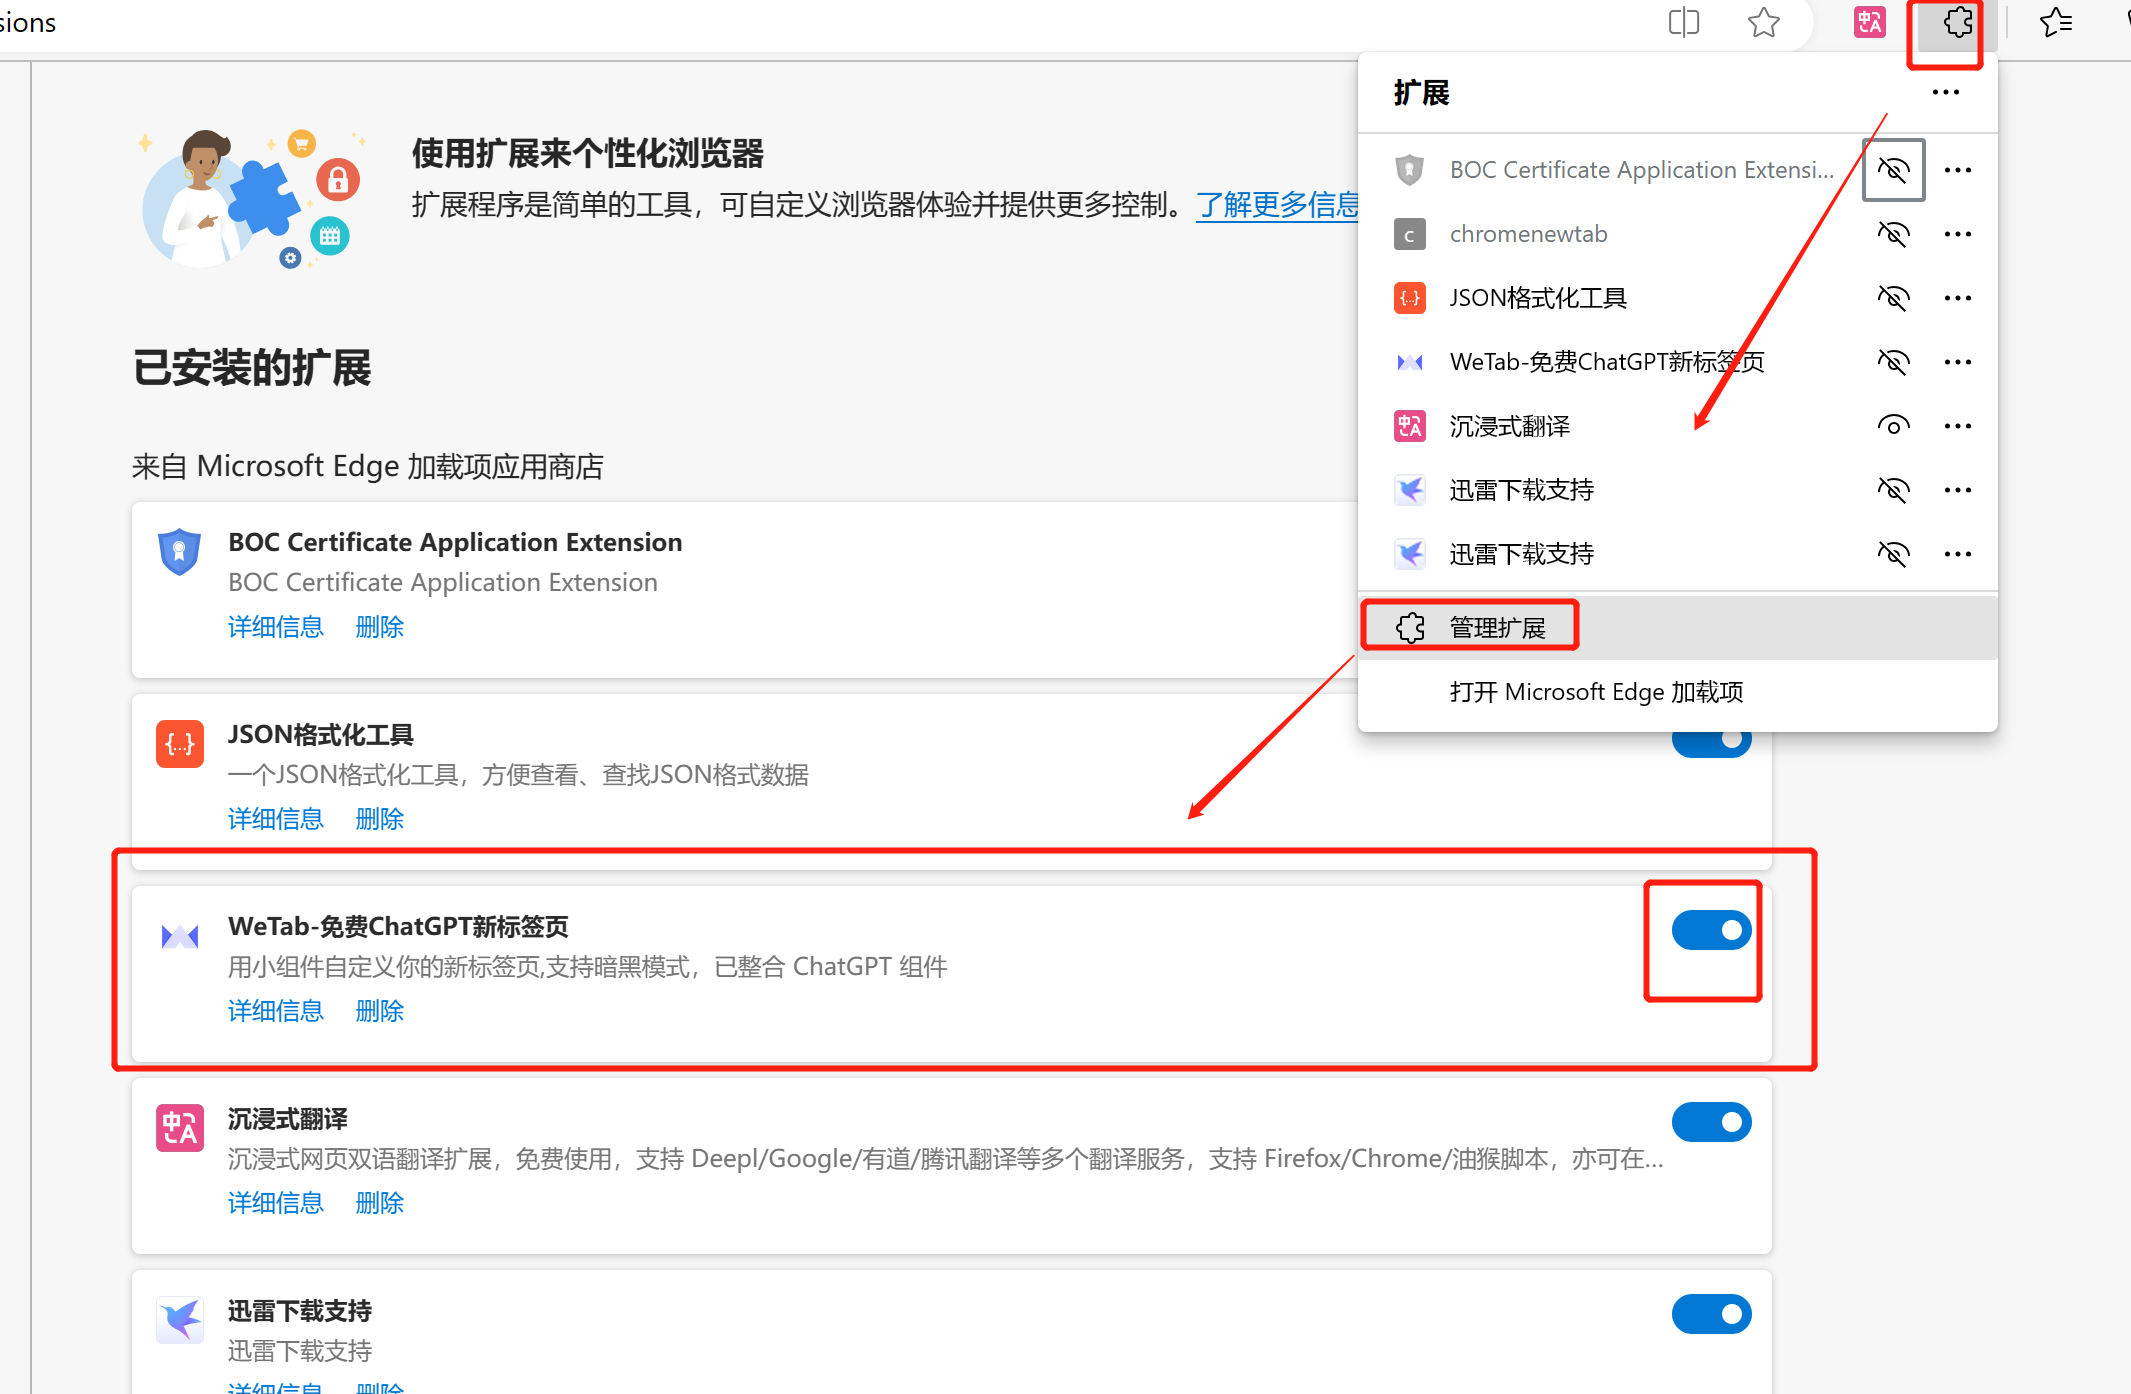The width and height of the screenshot is (2131, 1394).
Task: Select chromenewtab entry in popup
Action: pyautogui.click(x=1529, y=234)
